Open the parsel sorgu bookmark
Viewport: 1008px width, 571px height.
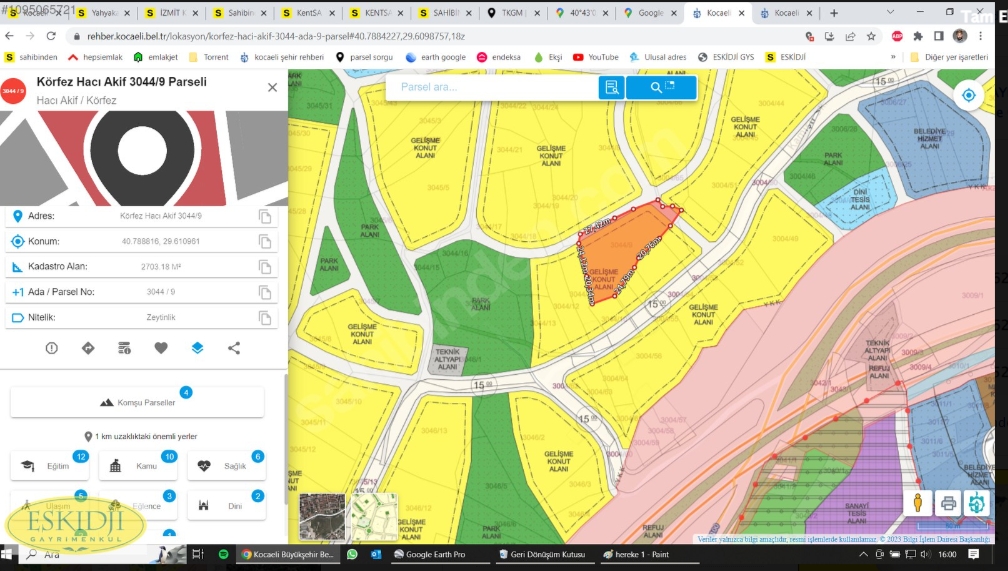click(x=364, y=57)
